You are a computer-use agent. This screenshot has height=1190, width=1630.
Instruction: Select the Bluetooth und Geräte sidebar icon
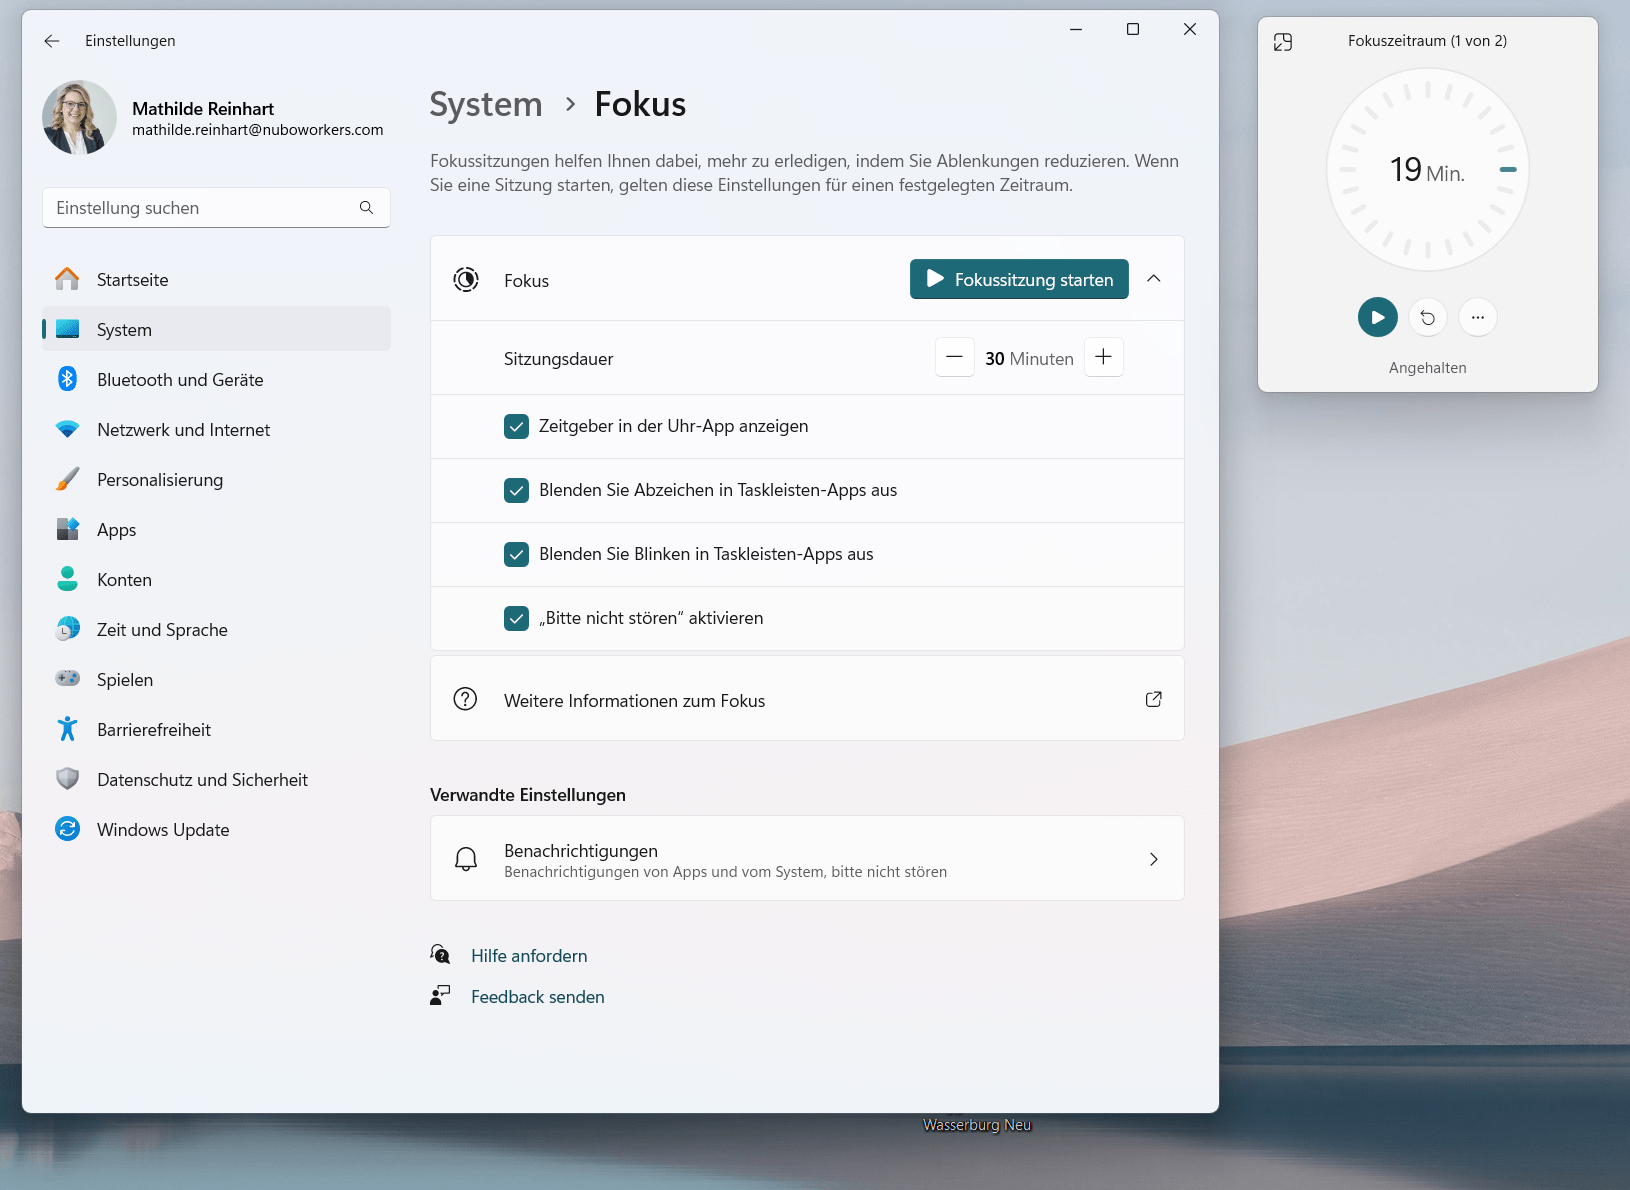coord(67,379)
